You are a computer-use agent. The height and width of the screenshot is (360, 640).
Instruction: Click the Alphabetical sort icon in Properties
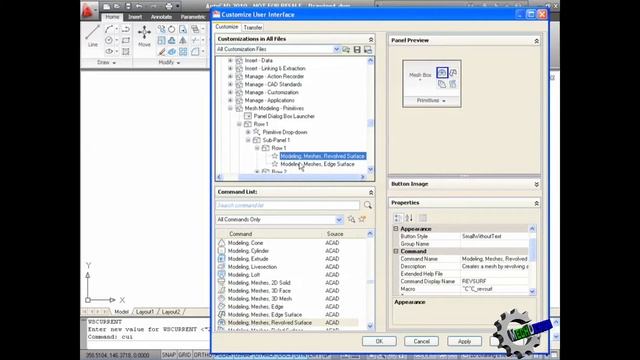coord(409,218)
